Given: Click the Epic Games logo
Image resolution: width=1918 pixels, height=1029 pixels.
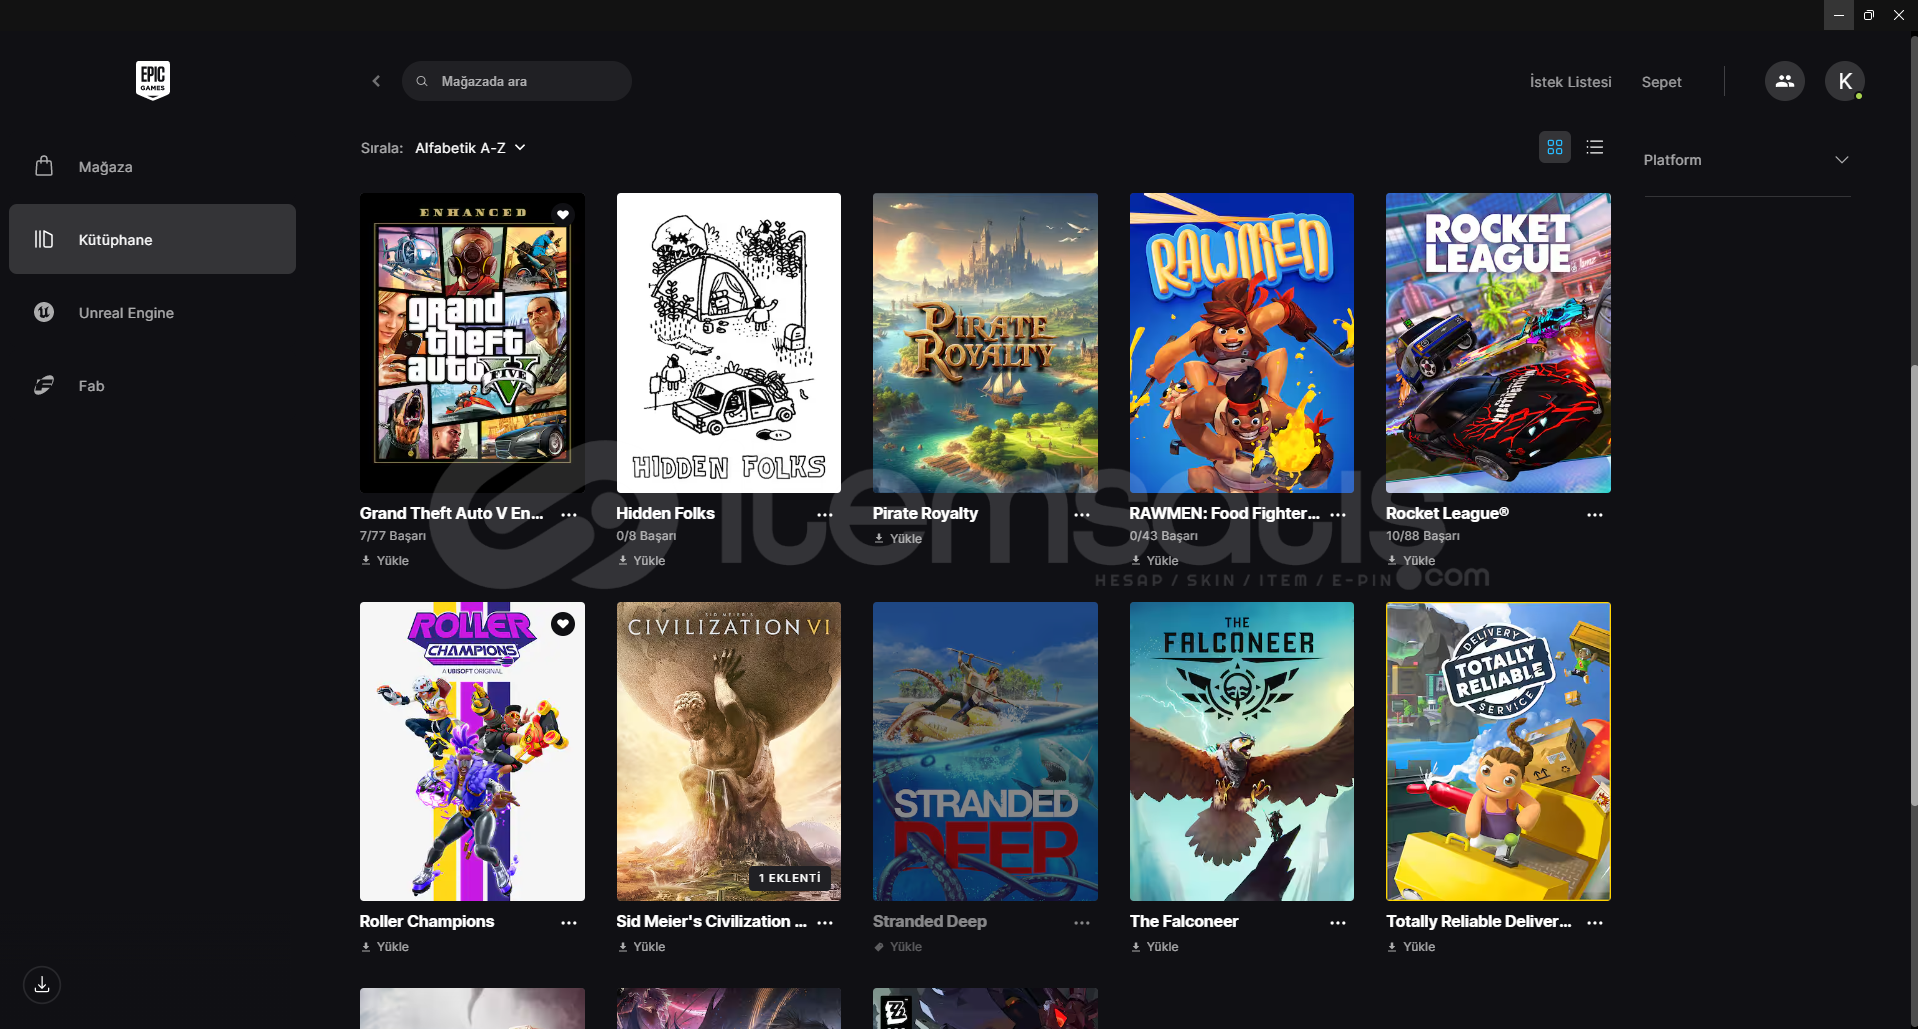Looking at the screenshot, I should [x=153, y=80].
